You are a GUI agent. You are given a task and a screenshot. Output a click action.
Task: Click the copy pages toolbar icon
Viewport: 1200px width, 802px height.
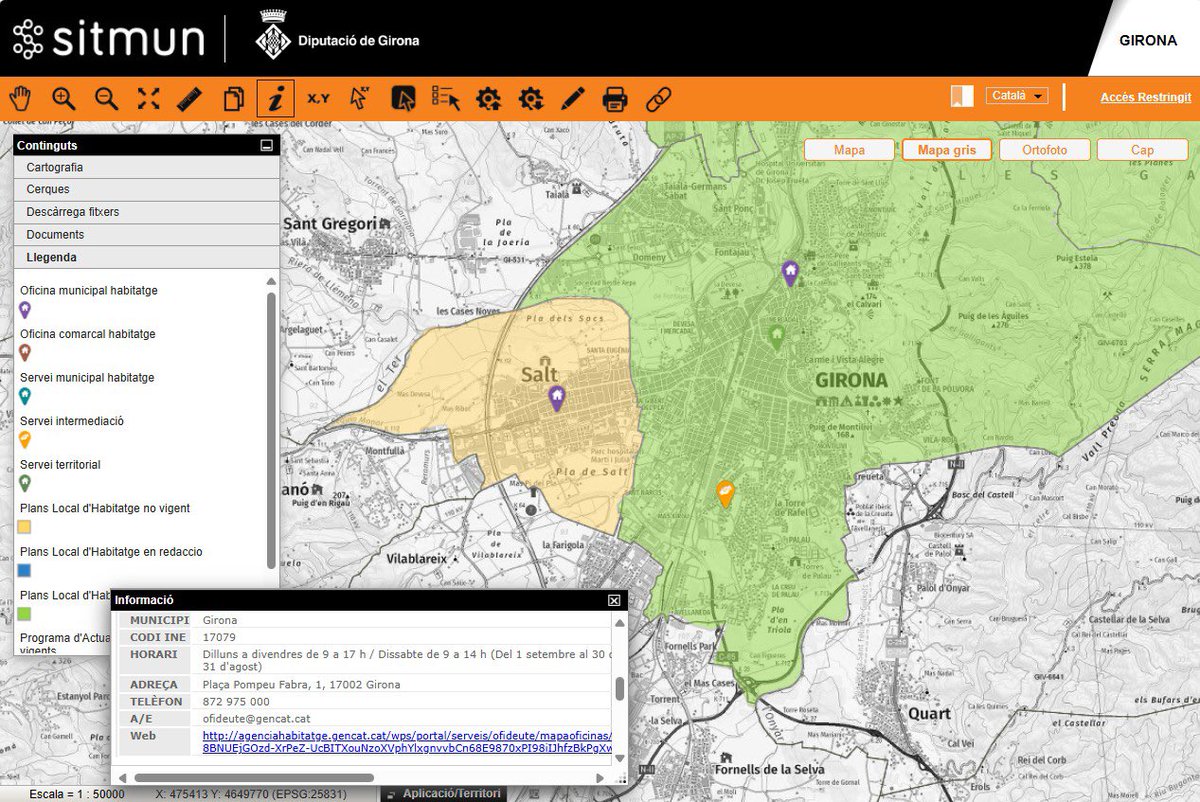tap(234, 98)
